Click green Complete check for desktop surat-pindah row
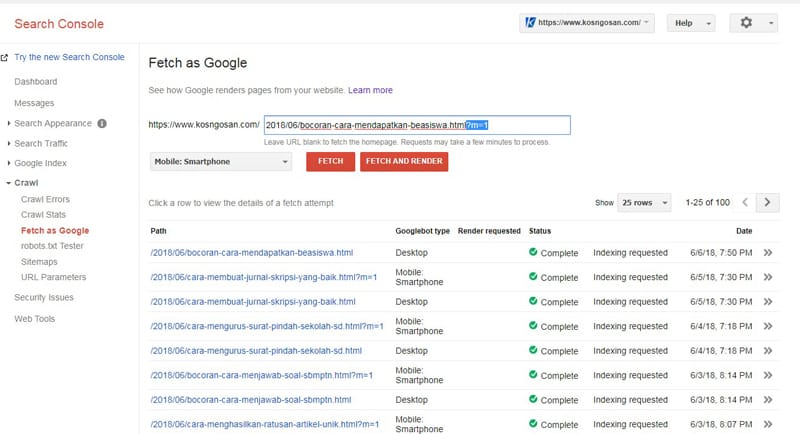Image resolution: width=800 pixels, height=434 pixels. coord(533,350)
